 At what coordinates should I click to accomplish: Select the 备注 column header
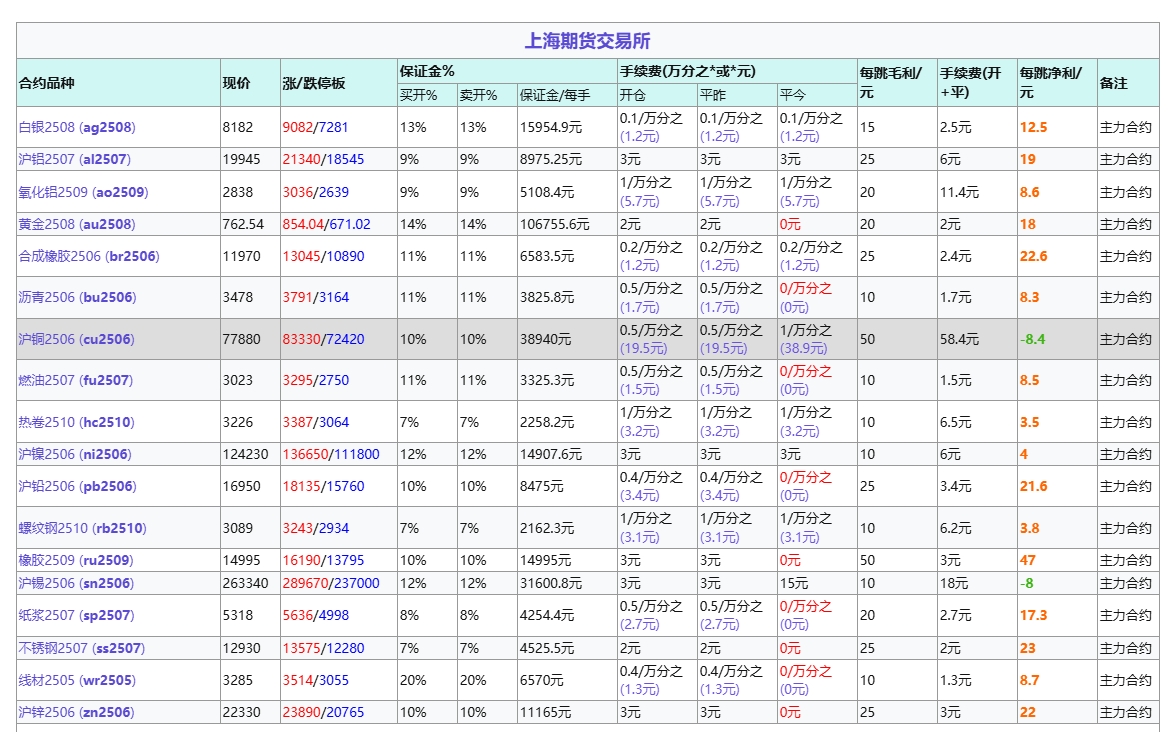click(x=1114, y=83)
